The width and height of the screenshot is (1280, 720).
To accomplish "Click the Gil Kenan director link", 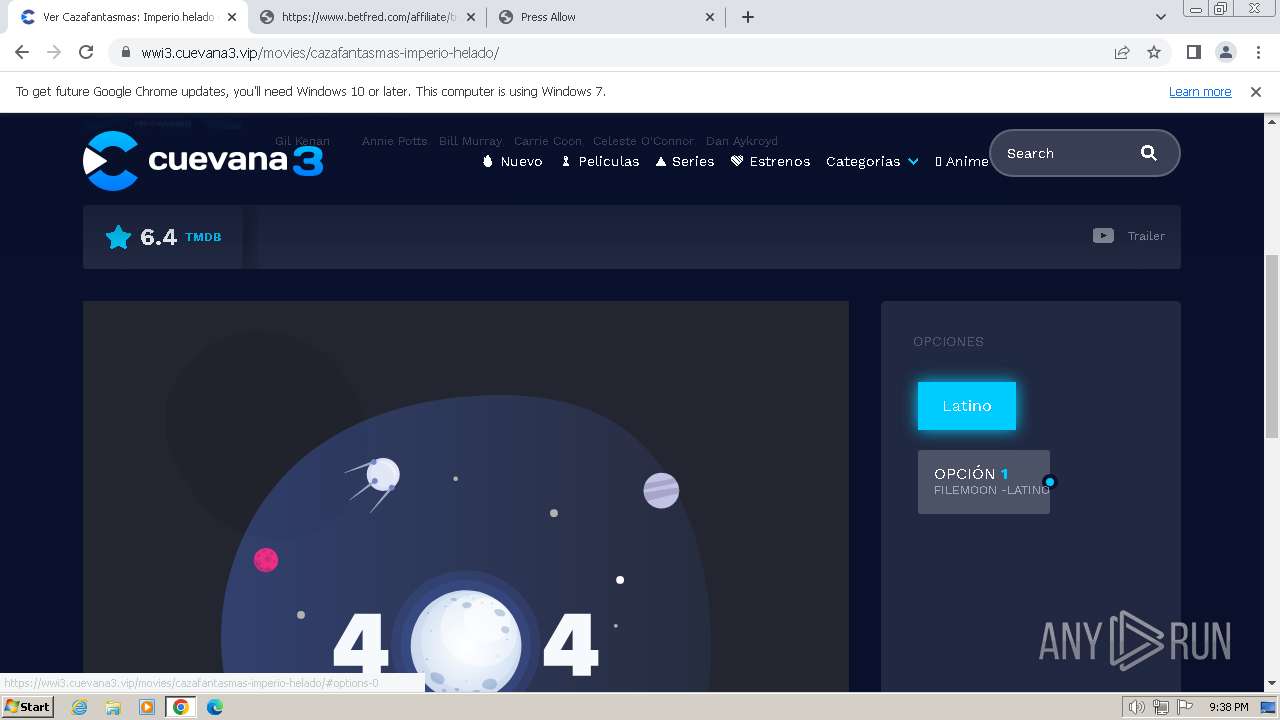I will [x=302, y=141].
